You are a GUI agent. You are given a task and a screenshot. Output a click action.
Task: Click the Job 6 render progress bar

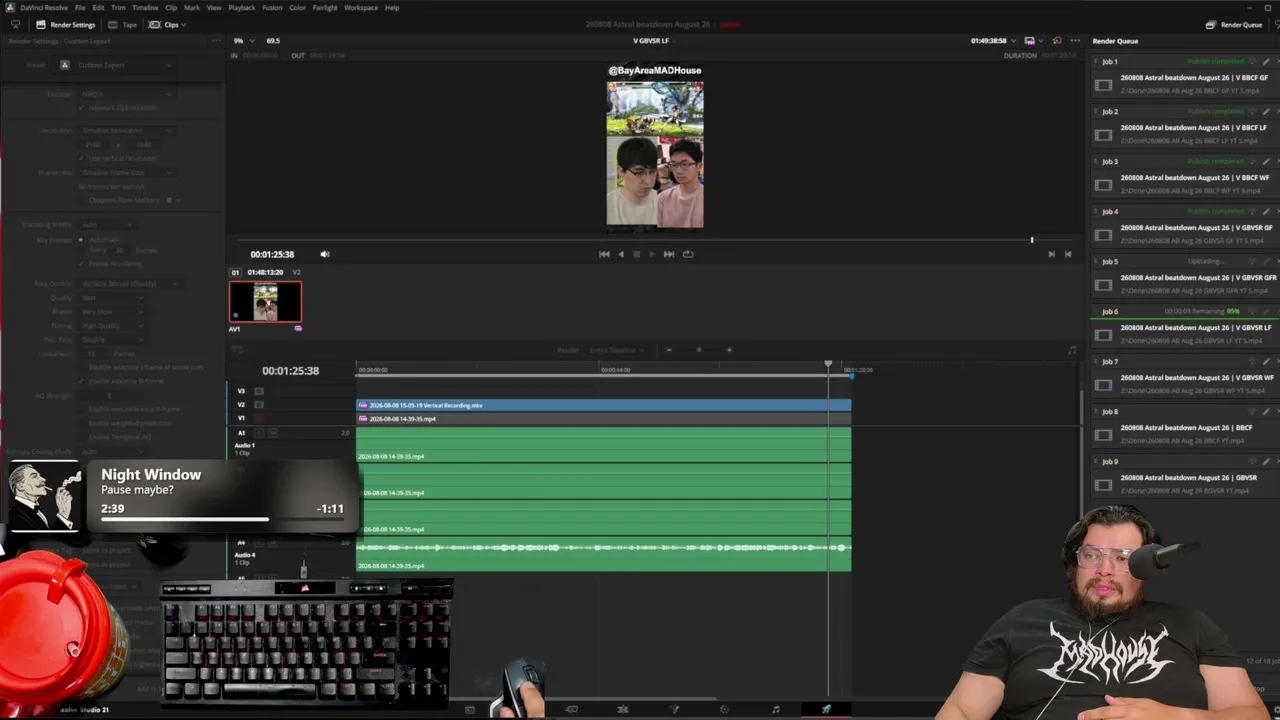pyautogui.click(x=1185, y=318)
